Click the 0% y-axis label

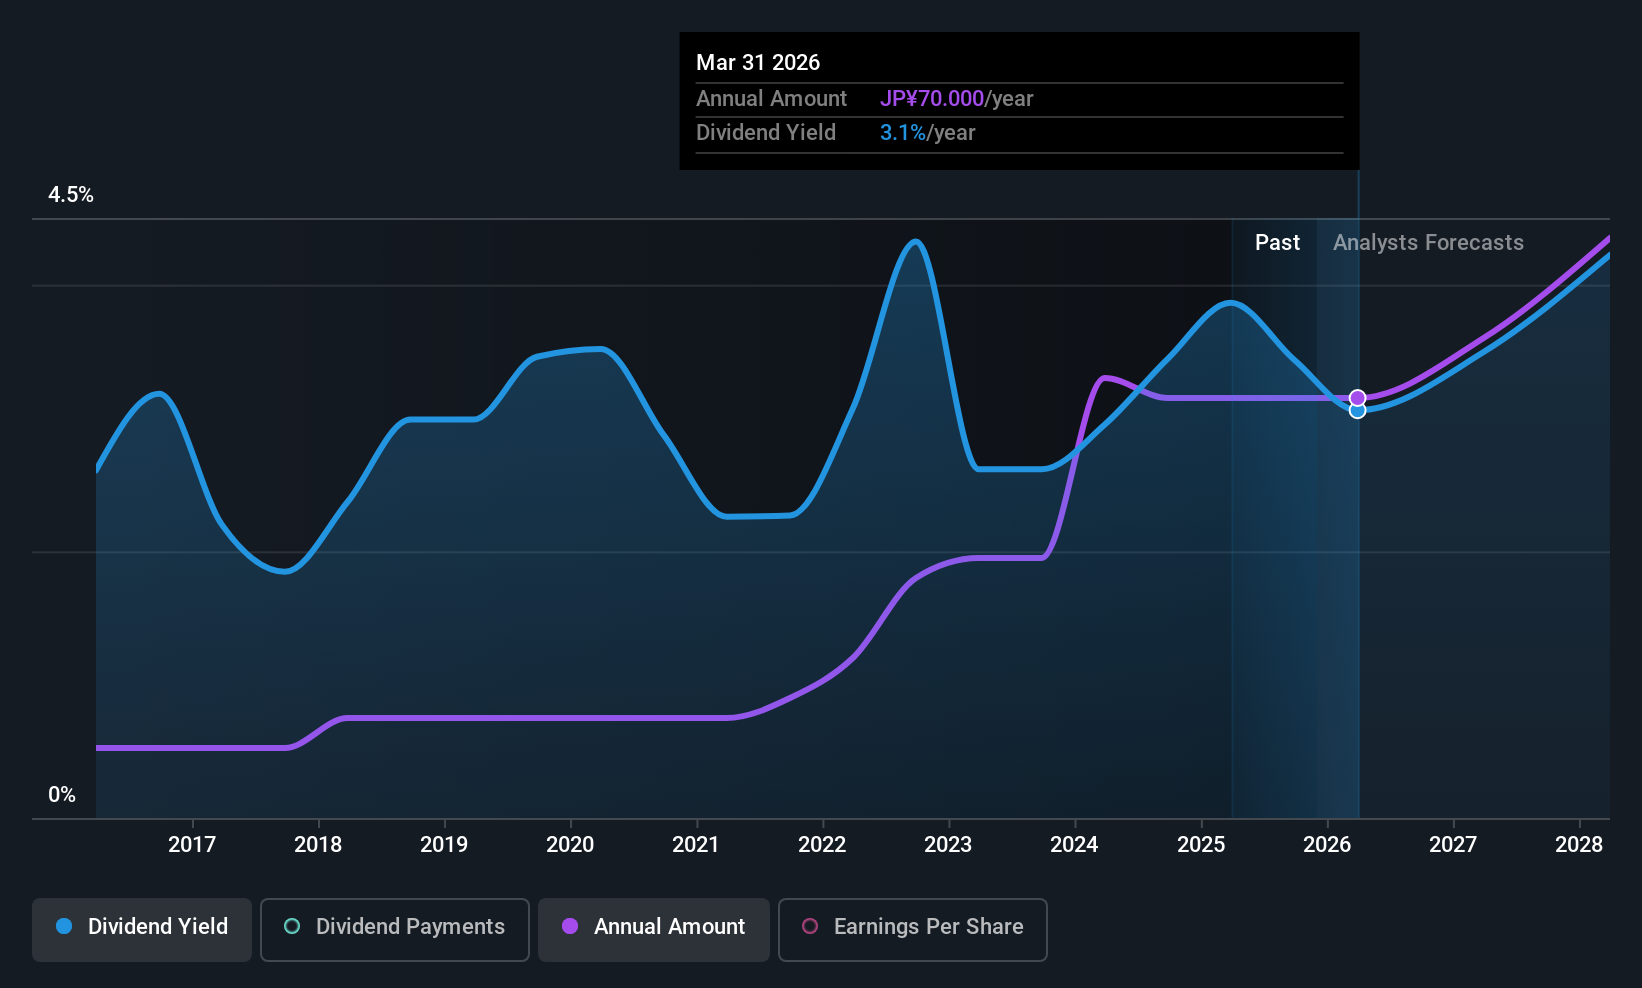(62, 795)
